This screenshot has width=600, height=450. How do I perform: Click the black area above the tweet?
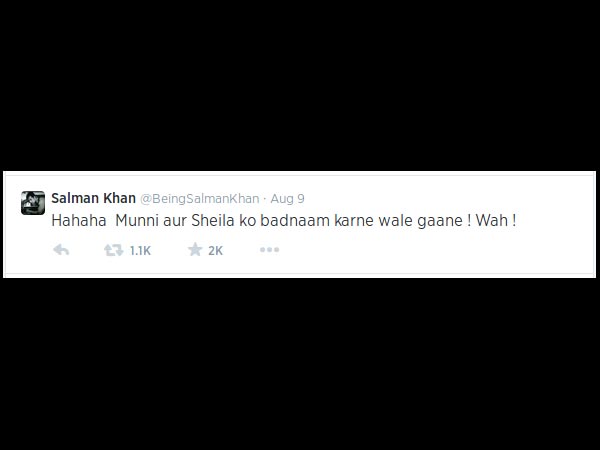point(300,84)
